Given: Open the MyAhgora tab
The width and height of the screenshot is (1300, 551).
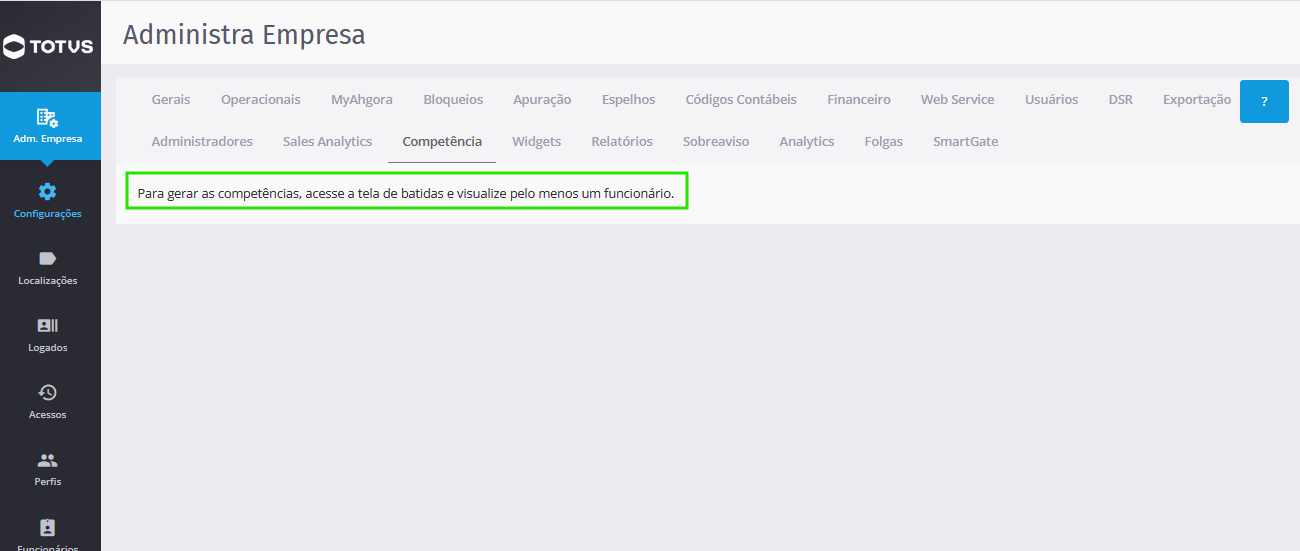Looking at the screenshot, I should [362, 99].
